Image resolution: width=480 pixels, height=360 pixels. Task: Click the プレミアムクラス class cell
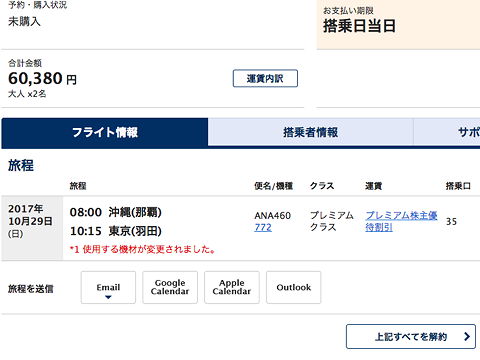(x=331, y=221)
